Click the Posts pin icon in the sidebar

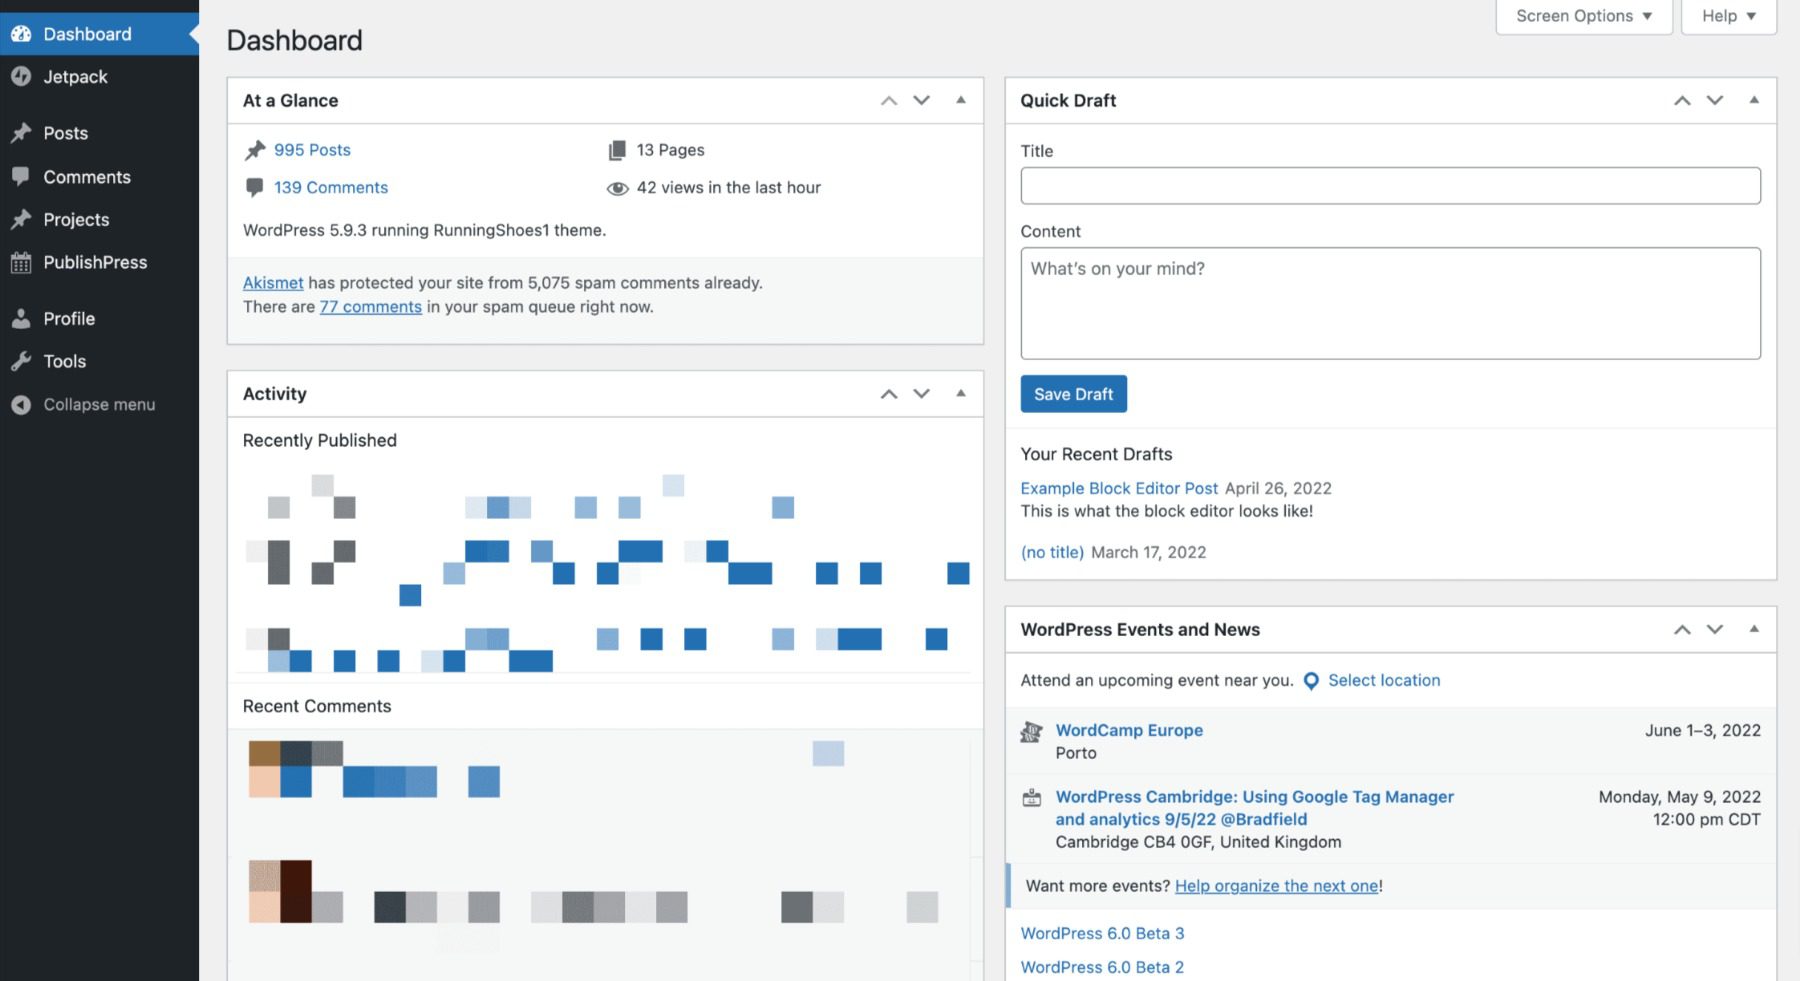[20, 132]
